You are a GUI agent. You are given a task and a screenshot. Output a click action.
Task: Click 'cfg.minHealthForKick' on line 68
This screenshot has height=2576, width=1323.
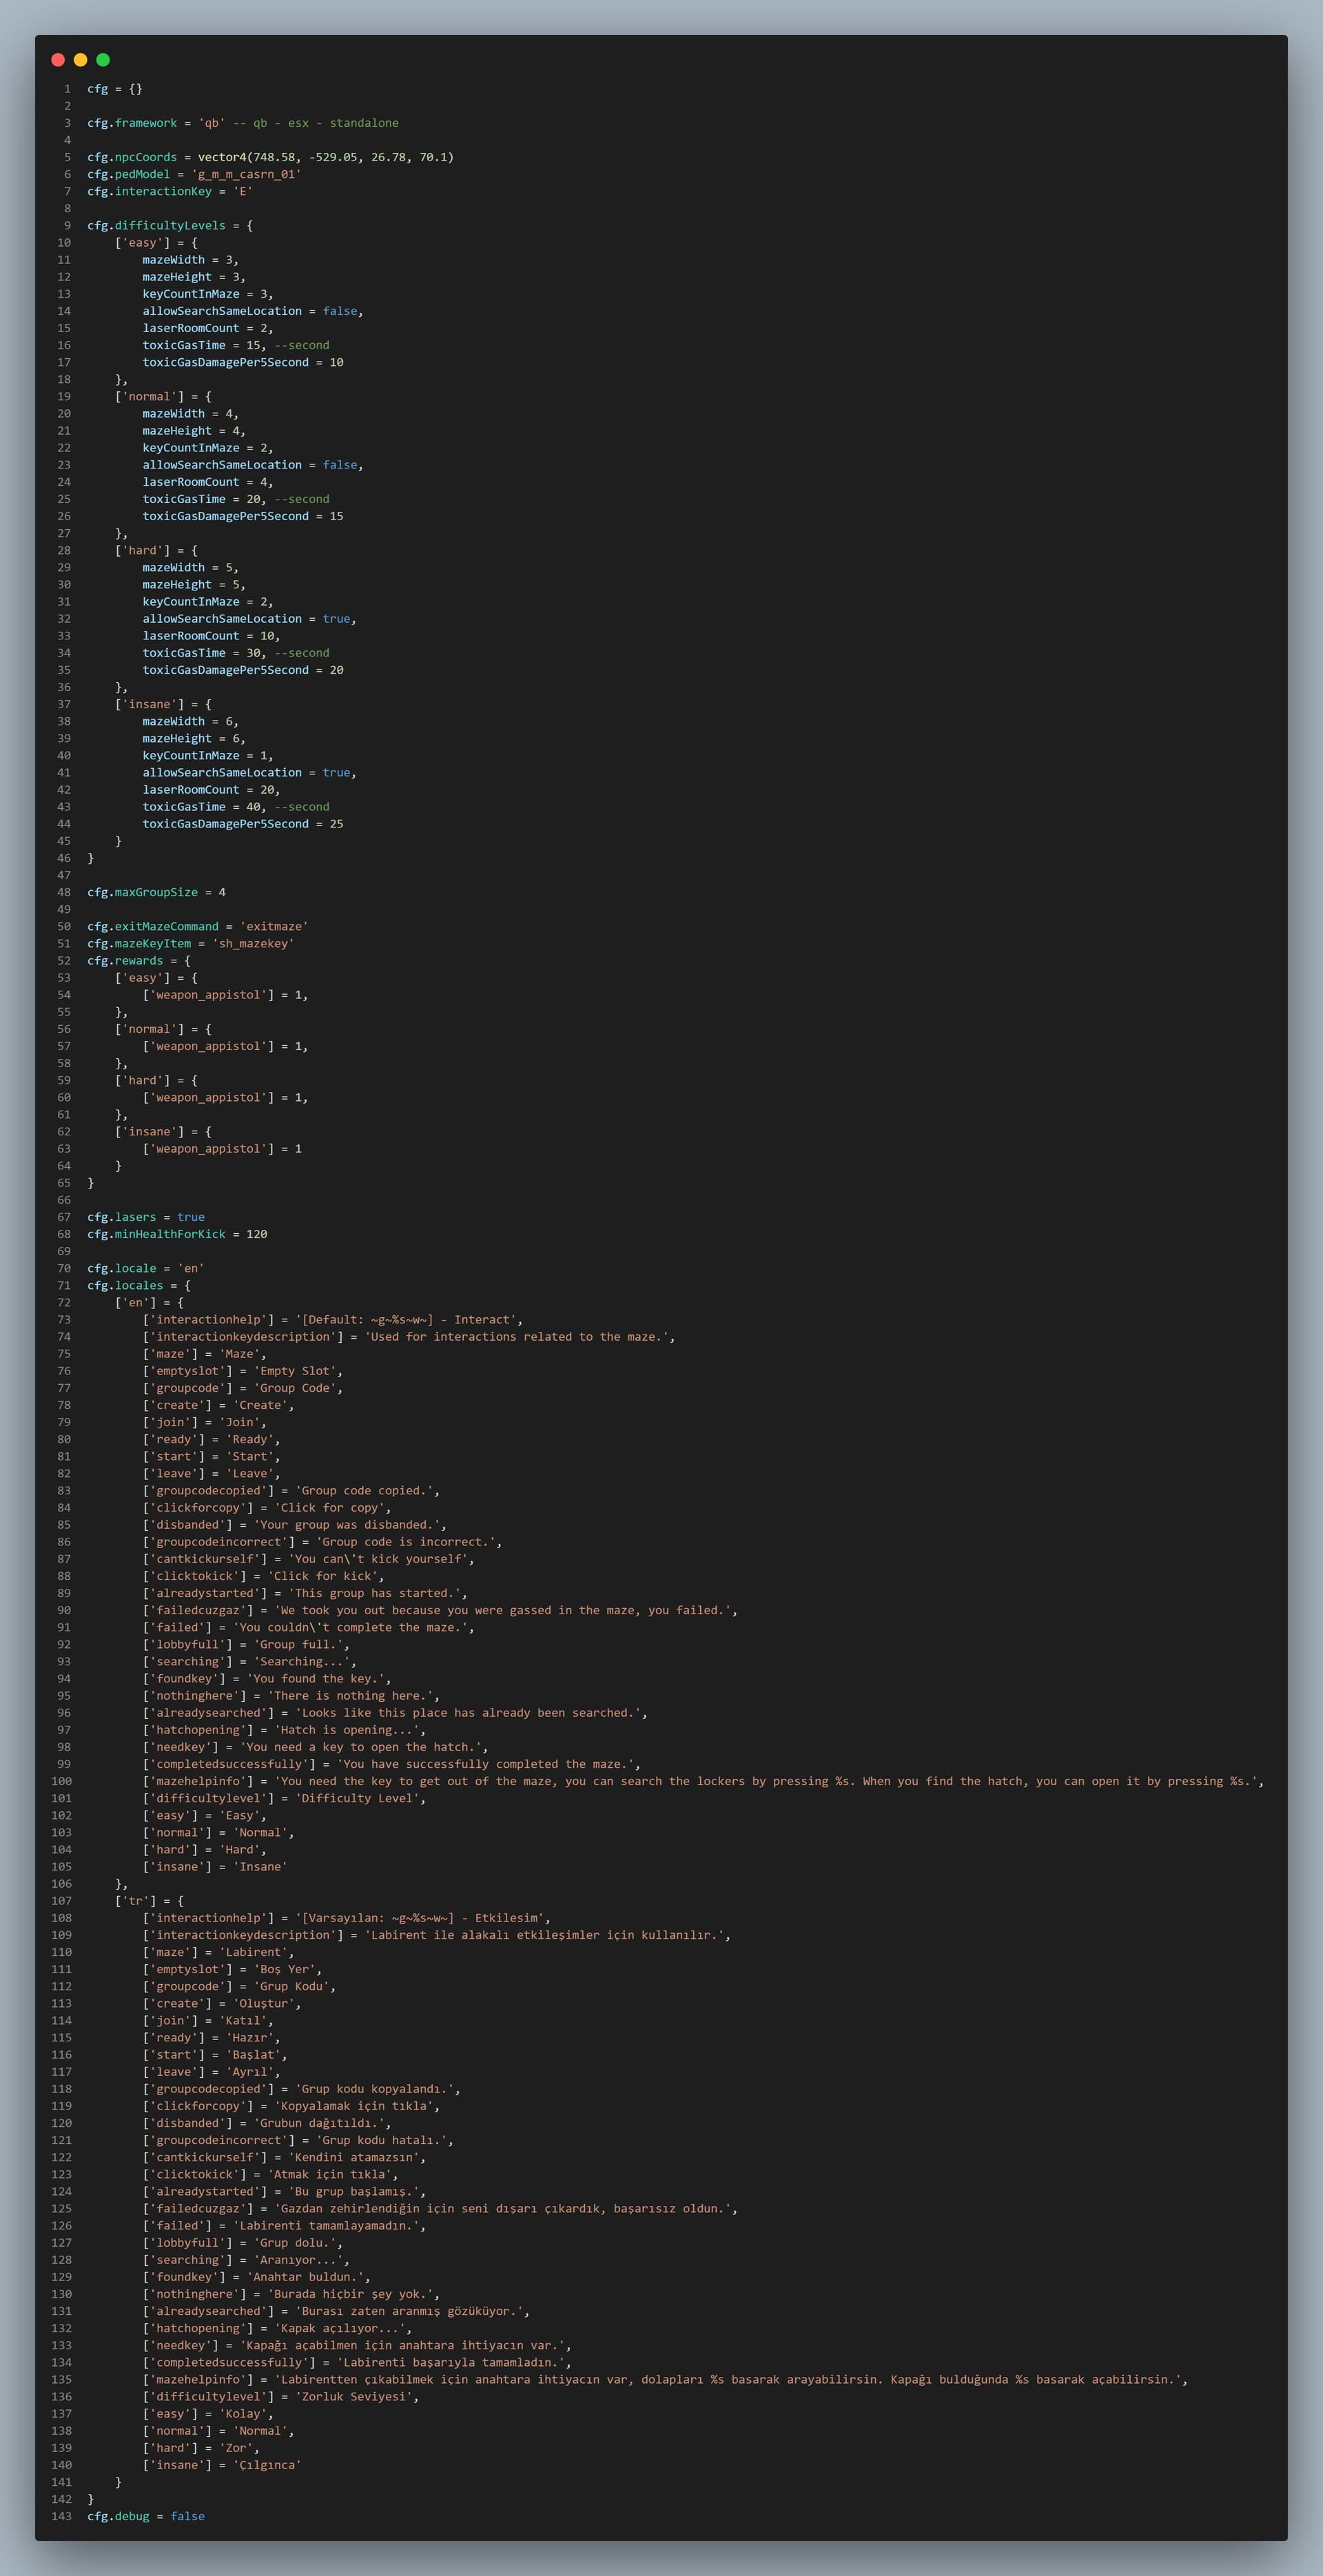[156, 1234]
